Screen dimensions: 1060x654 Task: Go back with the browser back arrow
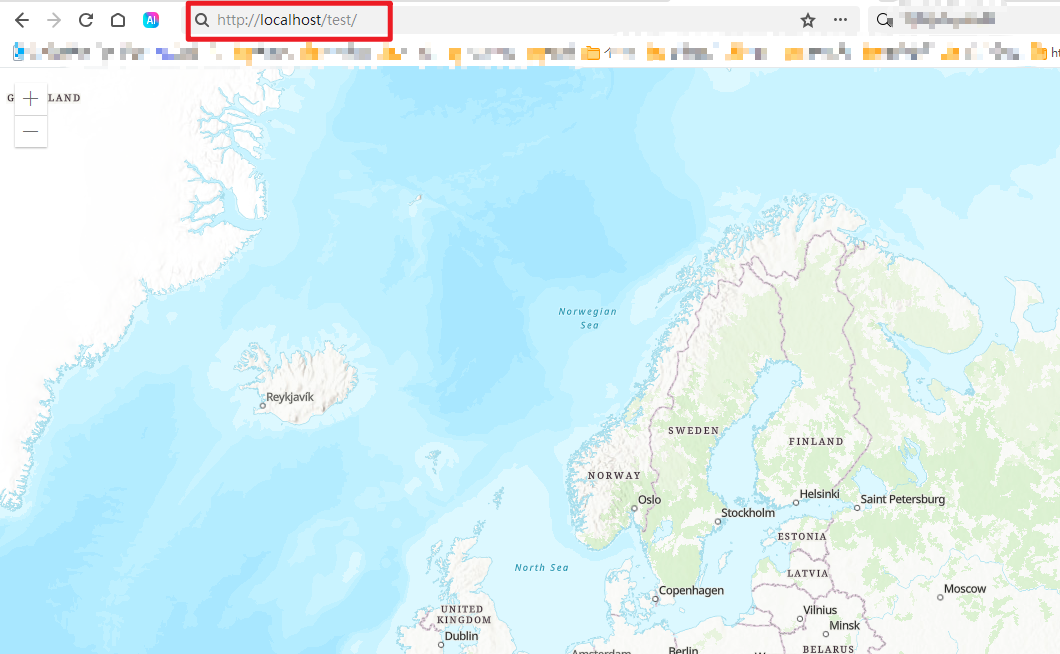22,20
